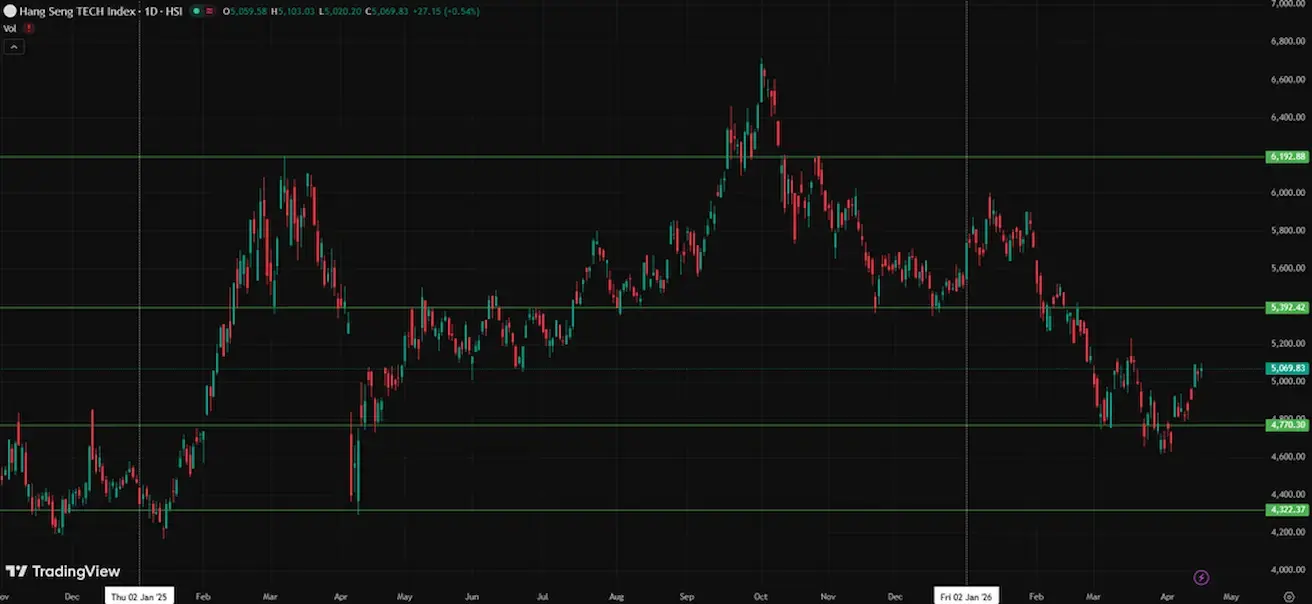Open chart settings gear icon
The height and width of the screenshot is (604, 1312).
click(x=1289, y=596)
